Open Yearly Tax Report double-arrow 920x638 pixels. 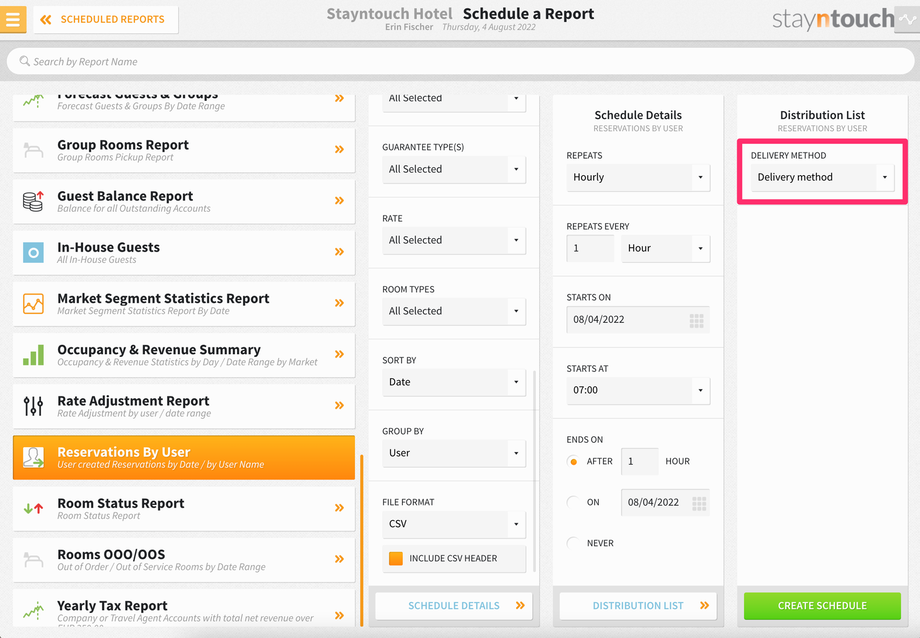tap(339, 615)
